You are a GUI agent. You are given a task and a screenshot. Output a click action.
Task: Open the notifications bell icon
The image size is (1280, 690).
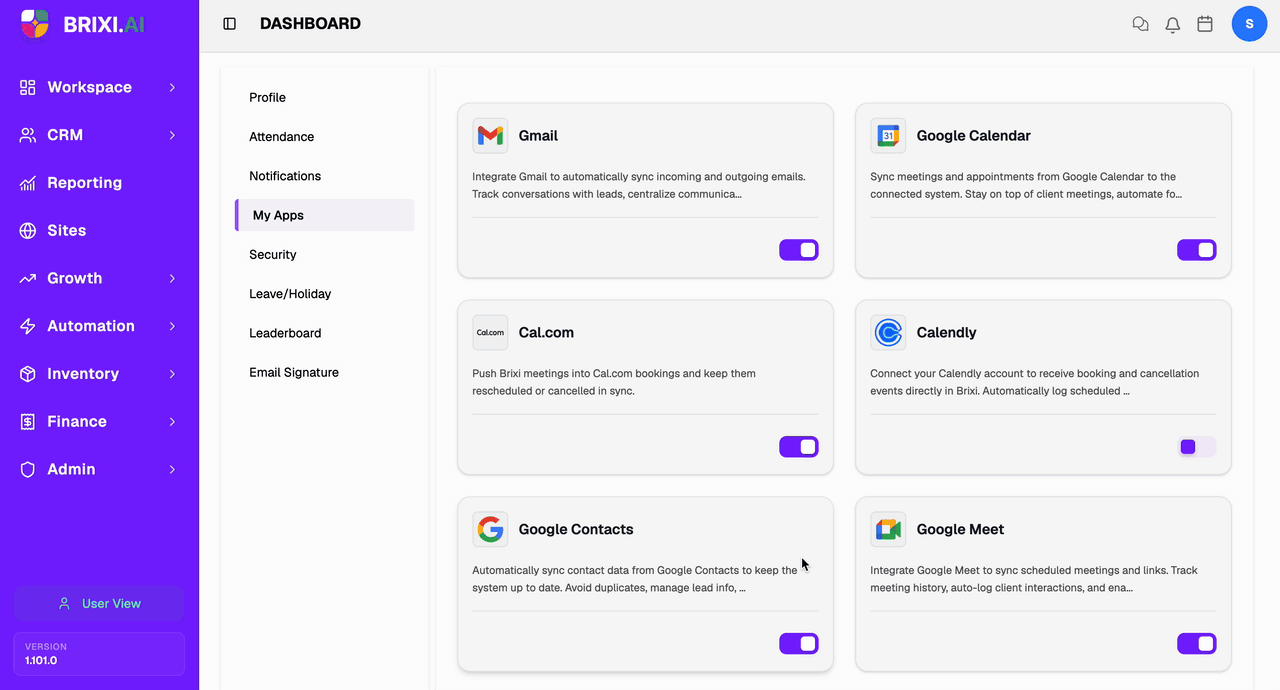[x=1173, y=24]
